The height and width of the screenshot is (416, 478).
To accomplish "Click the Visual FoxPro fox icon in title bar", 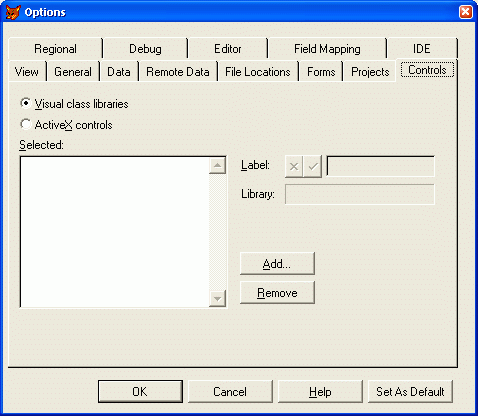I will (x=13, y=12).
